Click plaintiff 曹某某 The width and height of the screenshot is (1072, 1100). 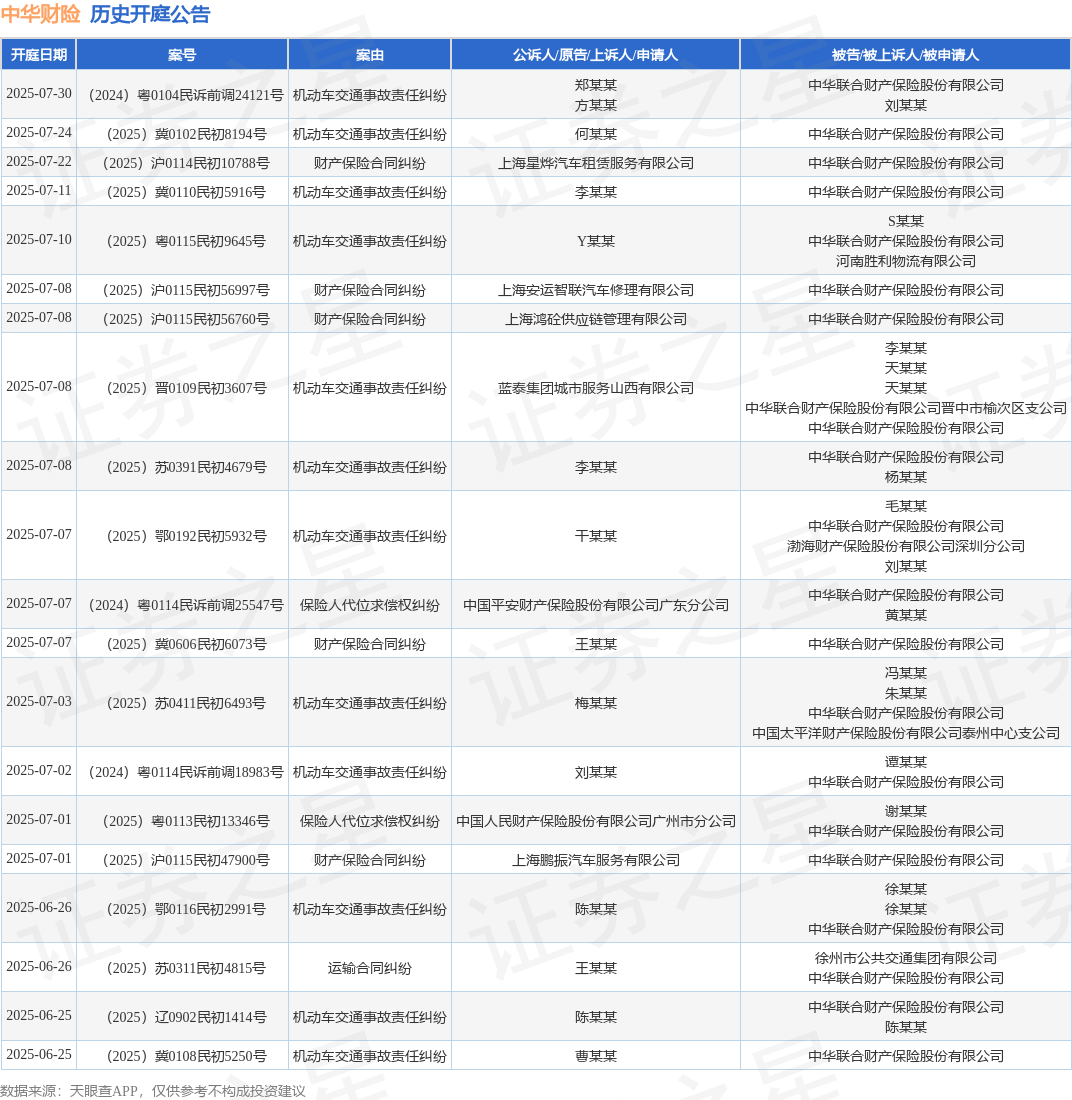pyautogui.click(x=596, y=1056)
